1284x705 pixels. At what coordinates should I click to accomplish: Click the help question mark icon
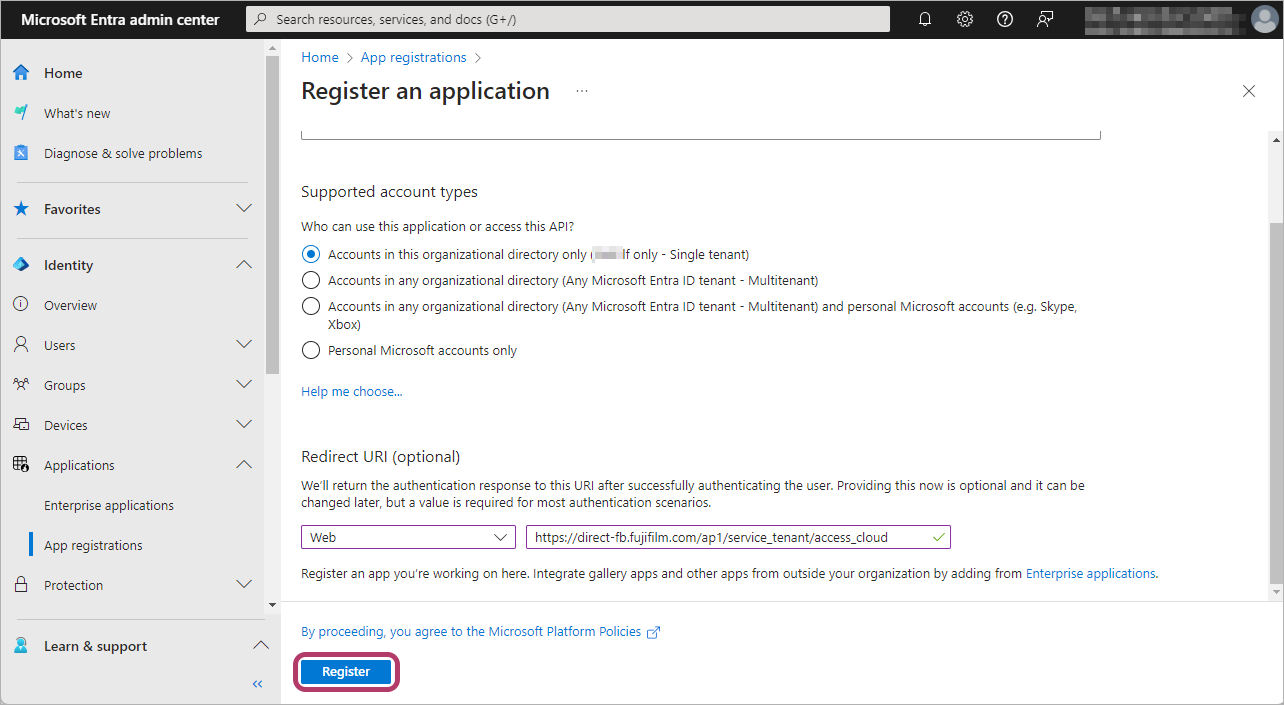click(1005, 19)
